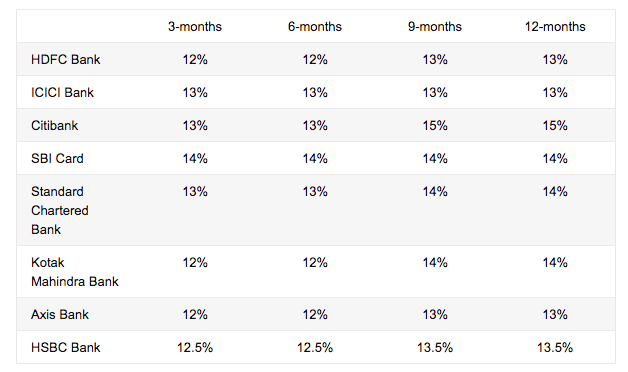Select the HDFC Bank row label

coord(66,60)
